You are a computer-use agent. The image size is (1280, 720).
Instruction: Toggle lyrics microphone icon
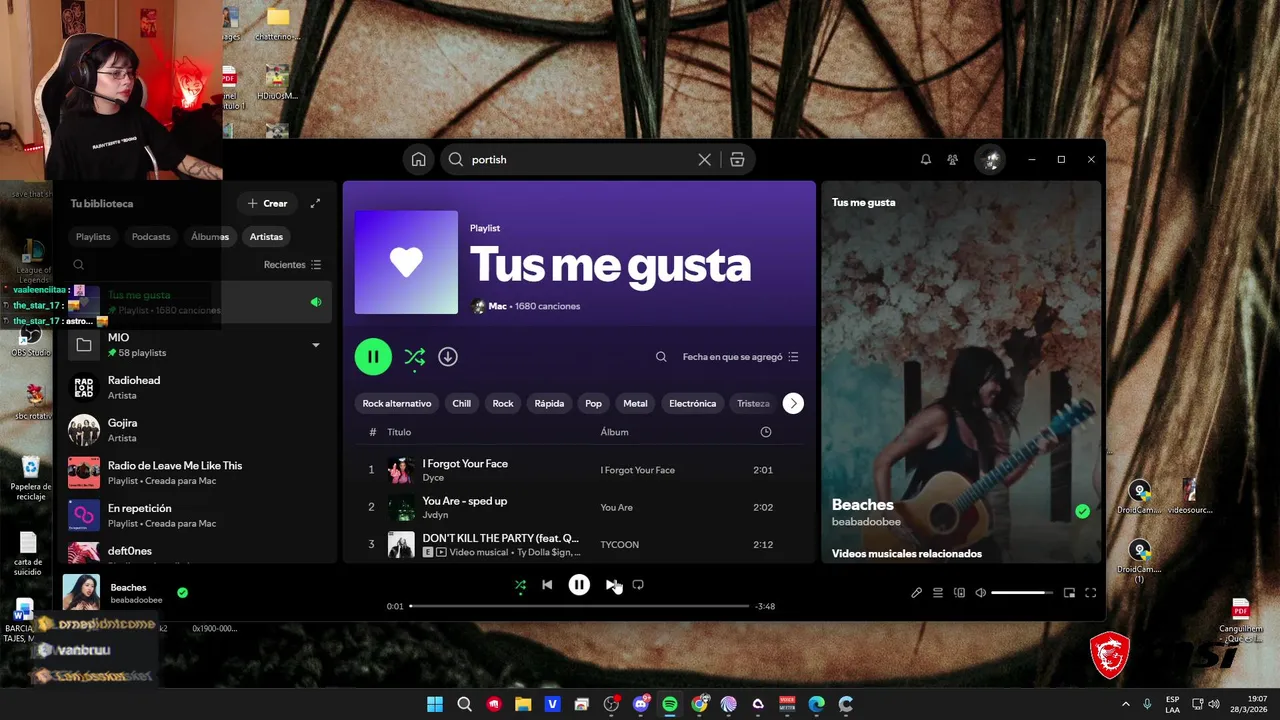(x=916, y=593)
